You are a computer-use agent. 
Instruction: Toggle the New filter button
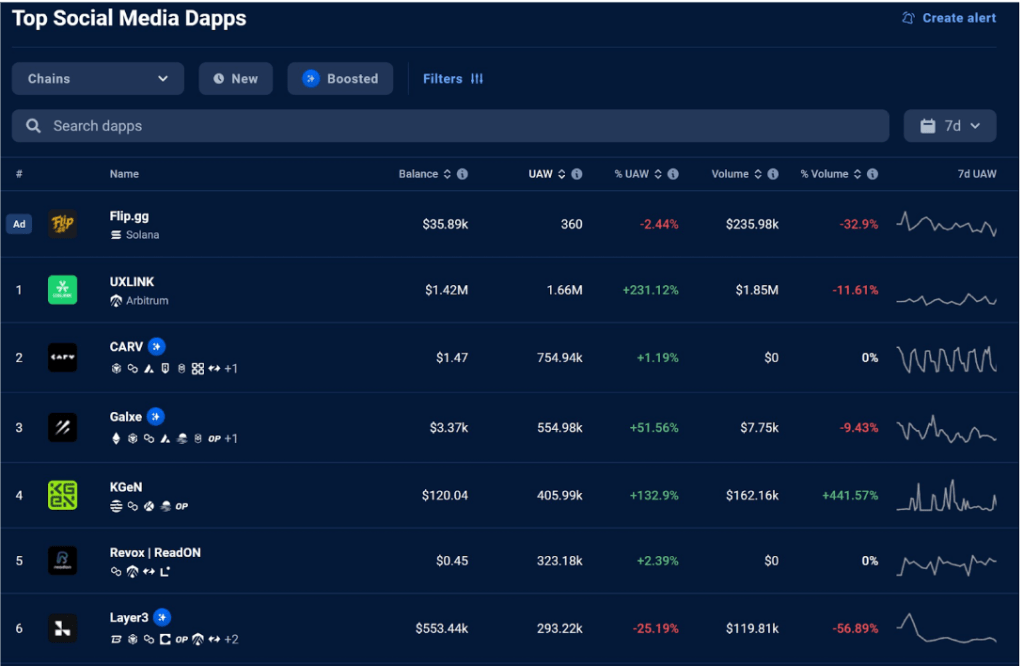[x=236, y=79]
